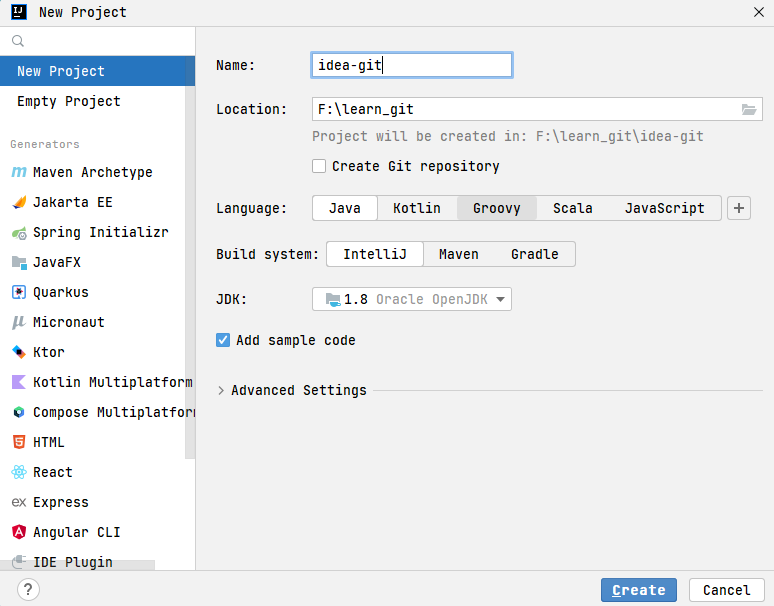Image resolution: width=774 pixels, height=606 pixels.
Task: Uncheck Add sample code checkbox
Action: [x=223, y=341]
